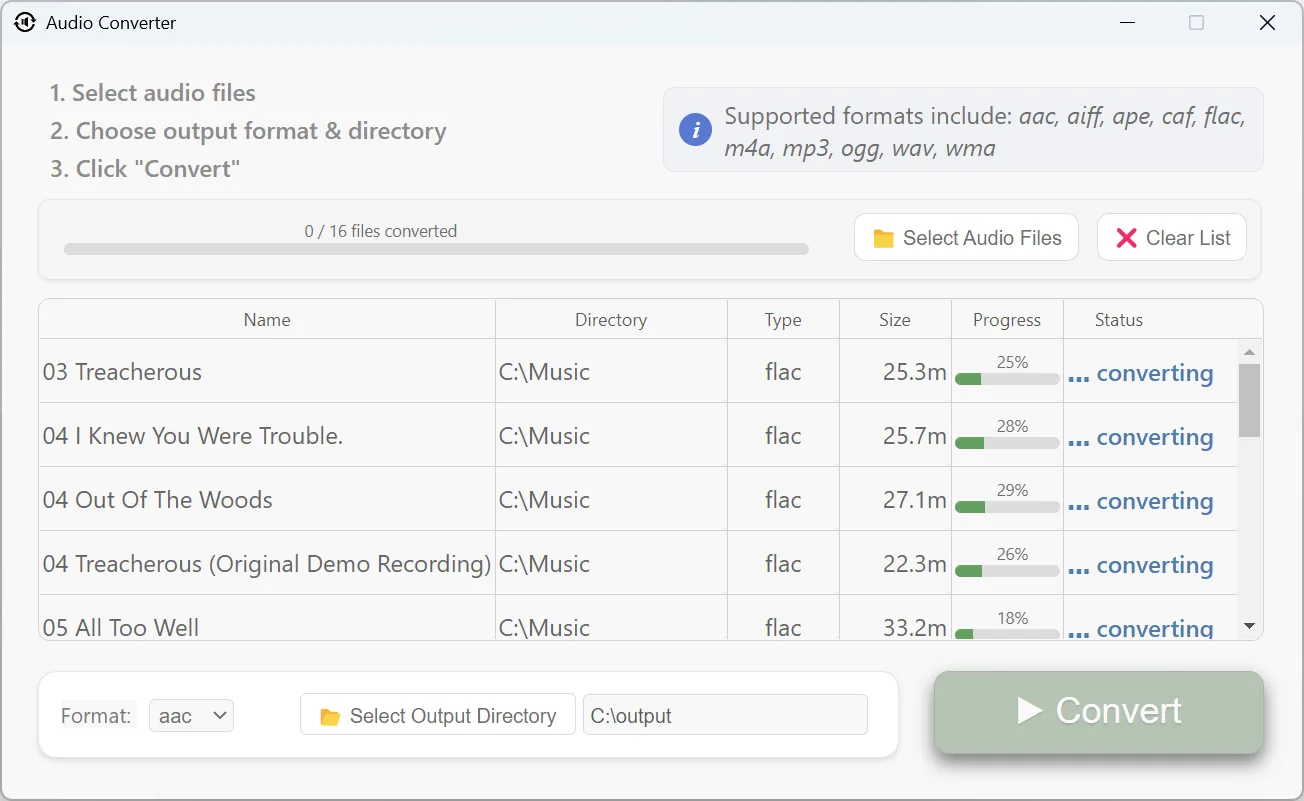1304x801 pixels.
Task: Click the 28% progress bar for 04 I Knew You Were Trouble
Action: tap(1006, 442)
